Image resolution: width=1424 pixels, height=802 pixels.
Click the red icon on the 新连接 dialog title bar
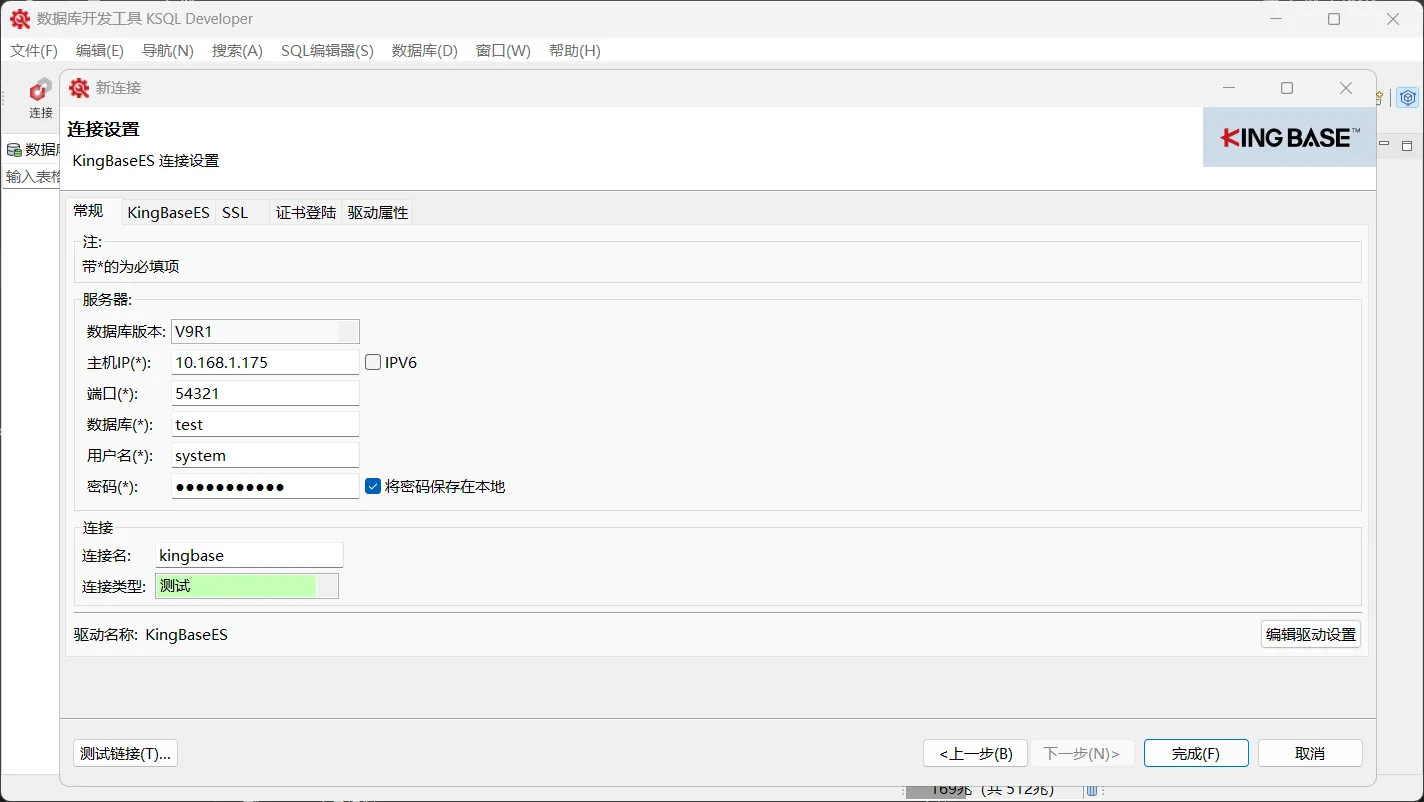pyautogui.click(x=78, y=88)
